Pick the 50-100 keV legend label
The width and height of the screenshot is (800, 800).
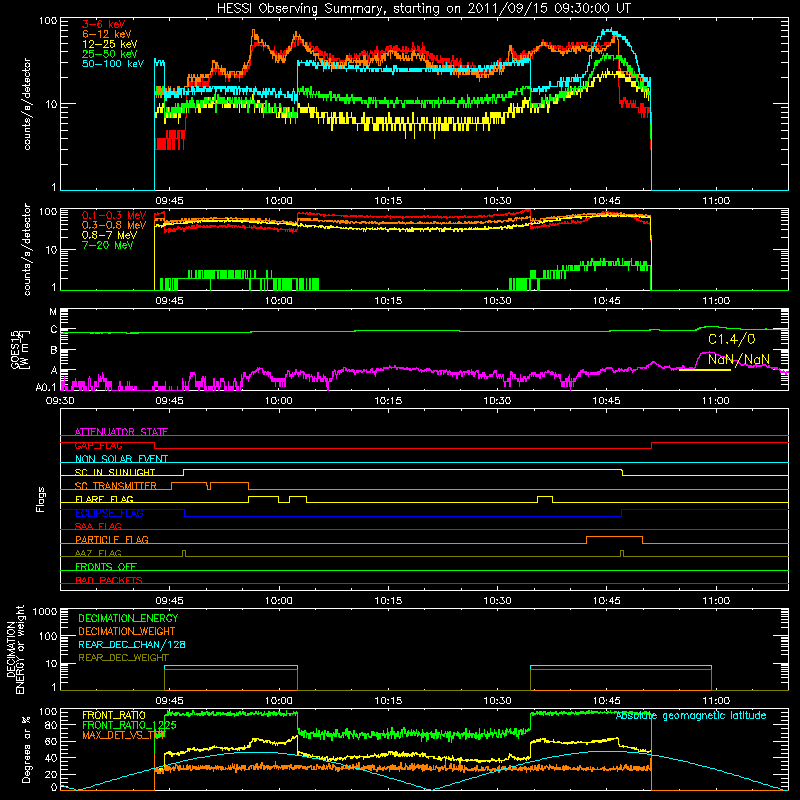(x=113, y=64)
